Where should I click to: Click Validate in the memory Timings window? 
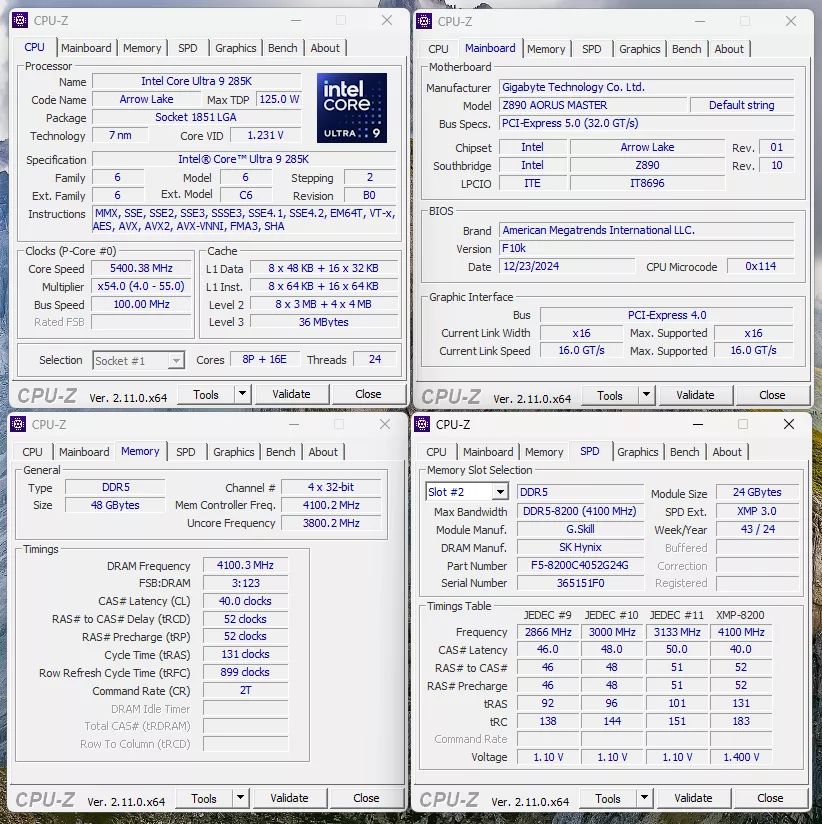(289, 798)
